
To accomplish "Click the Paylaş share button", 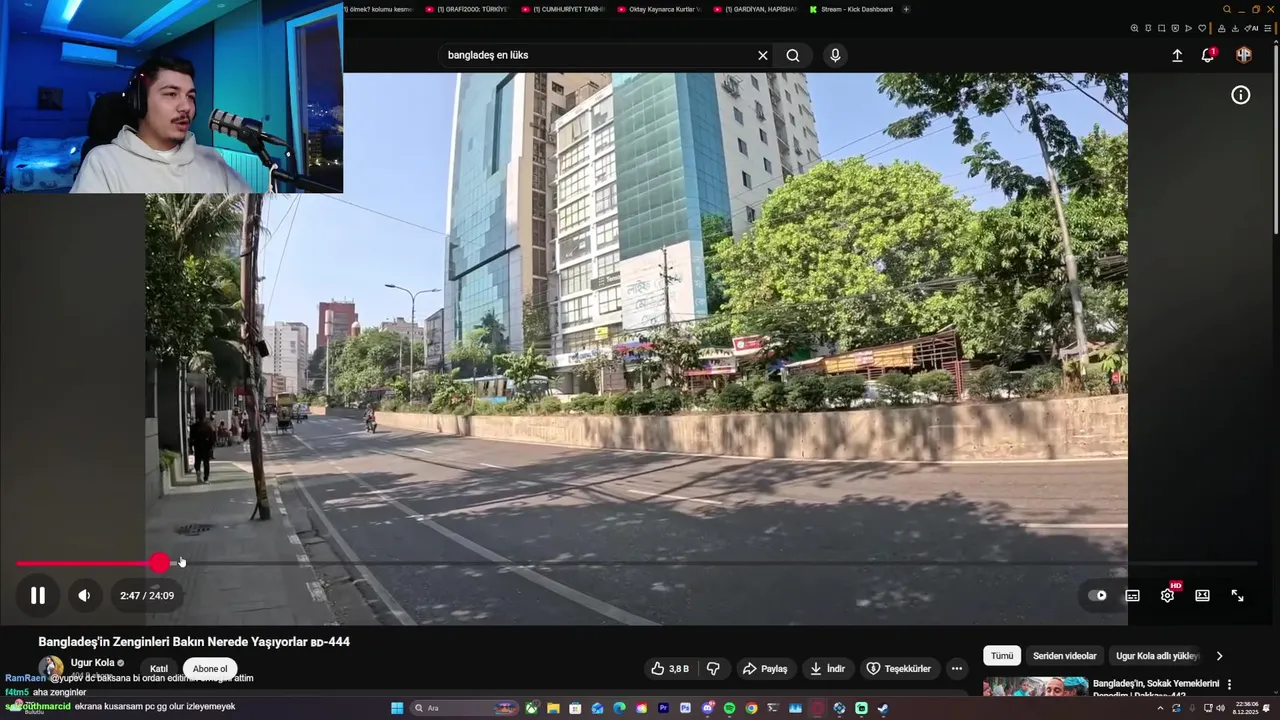I will pyautogui.click(x=764, y=668).
